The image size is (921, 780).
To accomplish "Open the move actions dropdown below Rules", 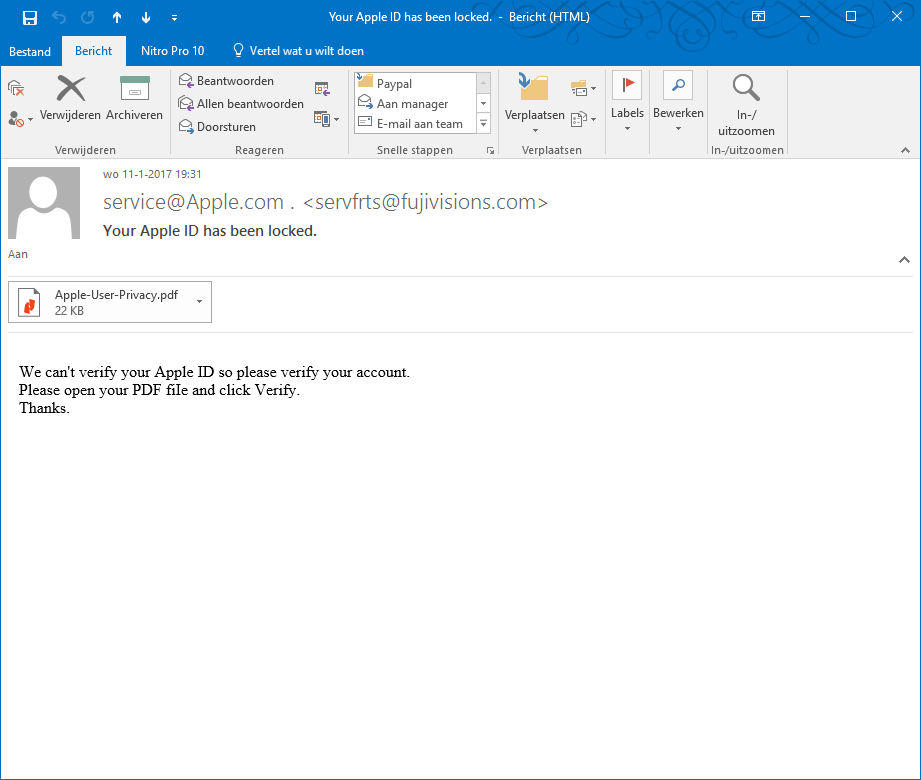I will click(583, 119).
